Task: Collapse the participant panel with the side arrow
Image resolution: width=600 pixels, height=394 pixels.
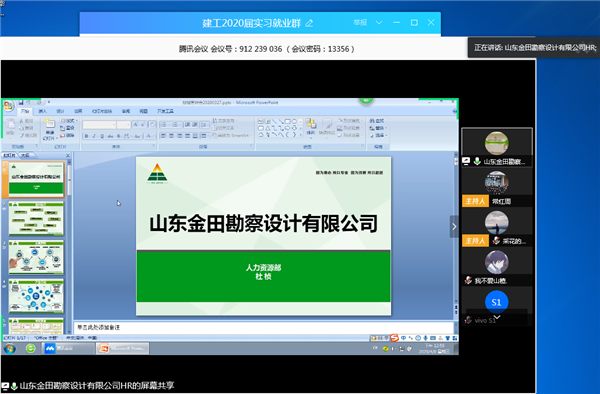Action: [x=454, y=226]
